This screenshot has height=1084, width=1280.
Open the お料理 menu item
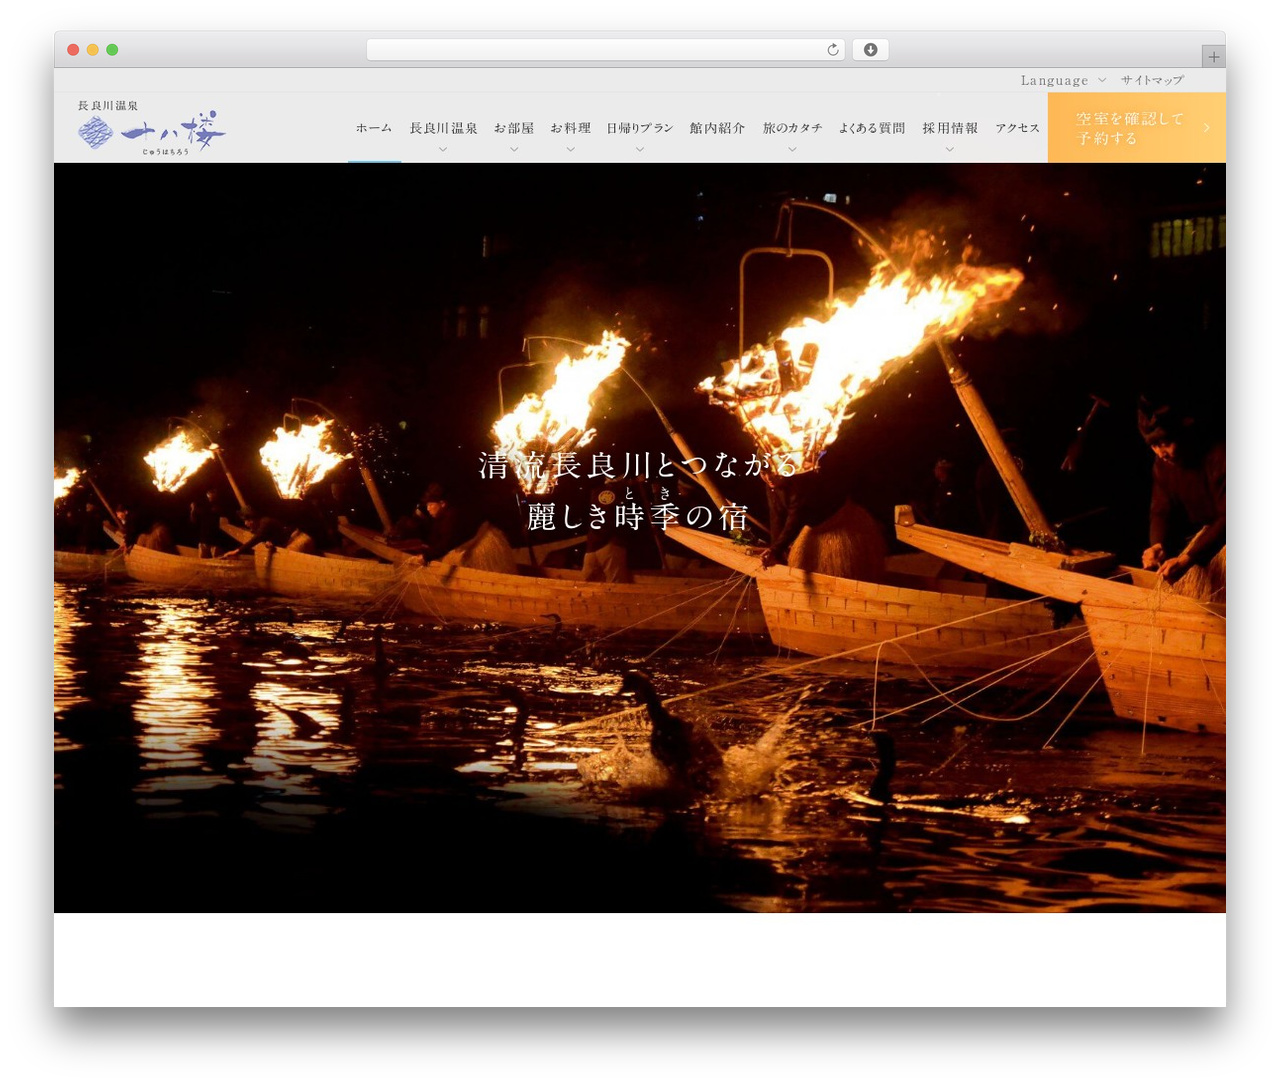570,128
